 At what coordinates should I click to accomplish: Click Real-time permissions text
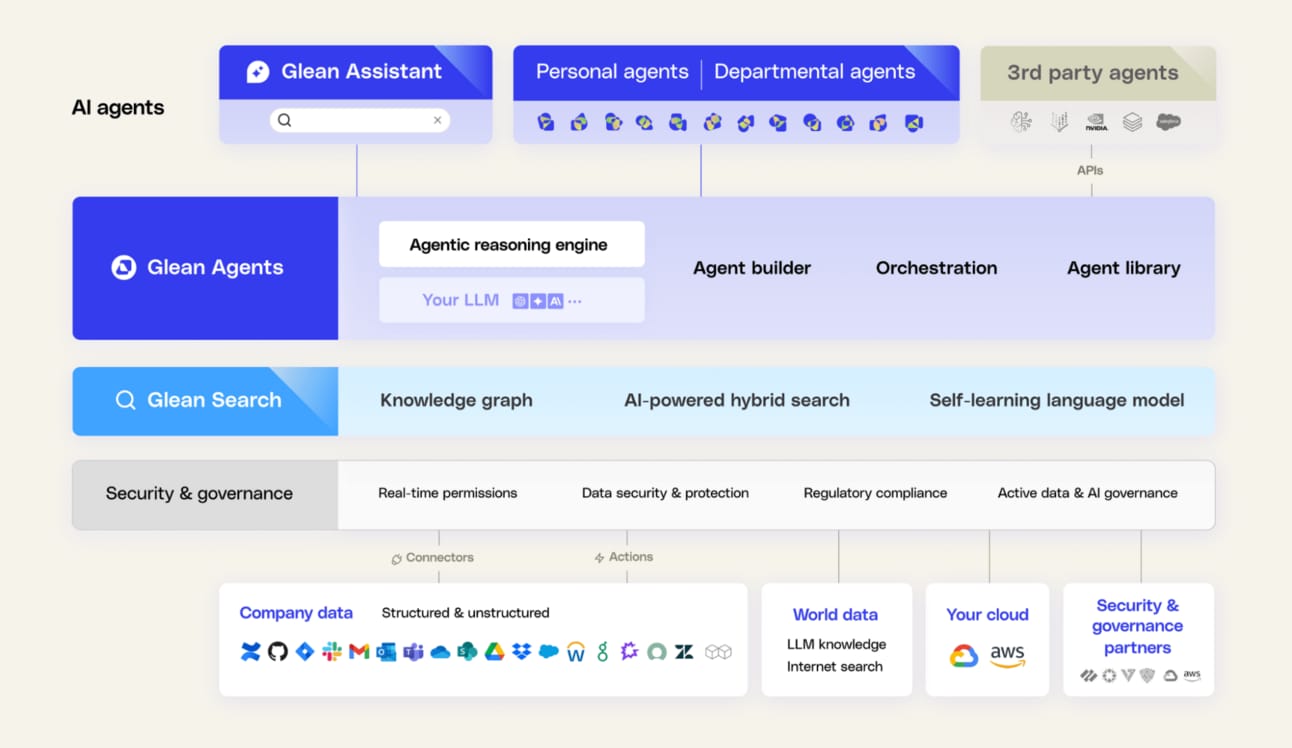pos(448,493)
